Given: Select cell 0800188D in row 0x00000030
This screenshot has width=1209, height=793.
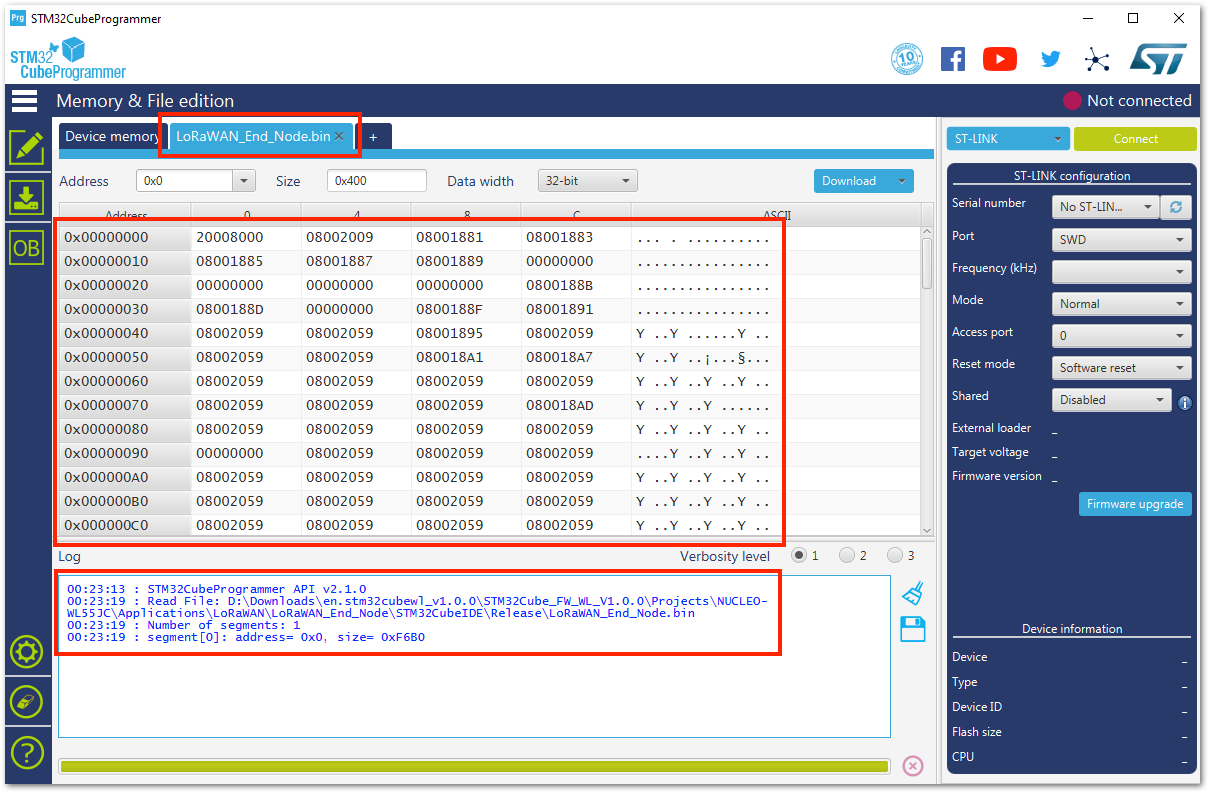Looking at the screenshot, I should pos(246,310).
